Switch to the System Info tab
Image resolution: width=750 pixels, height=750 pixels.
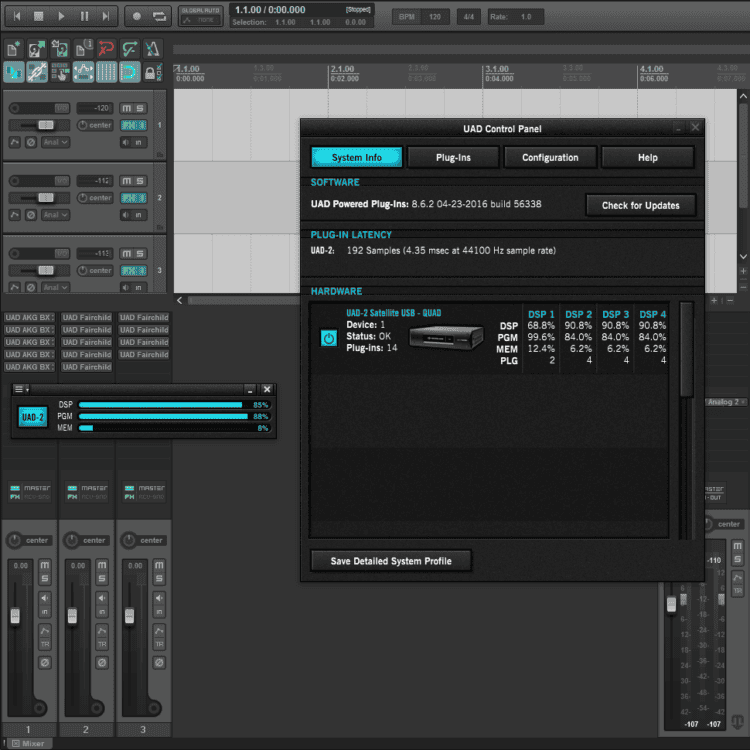click(x=356, y=157)
